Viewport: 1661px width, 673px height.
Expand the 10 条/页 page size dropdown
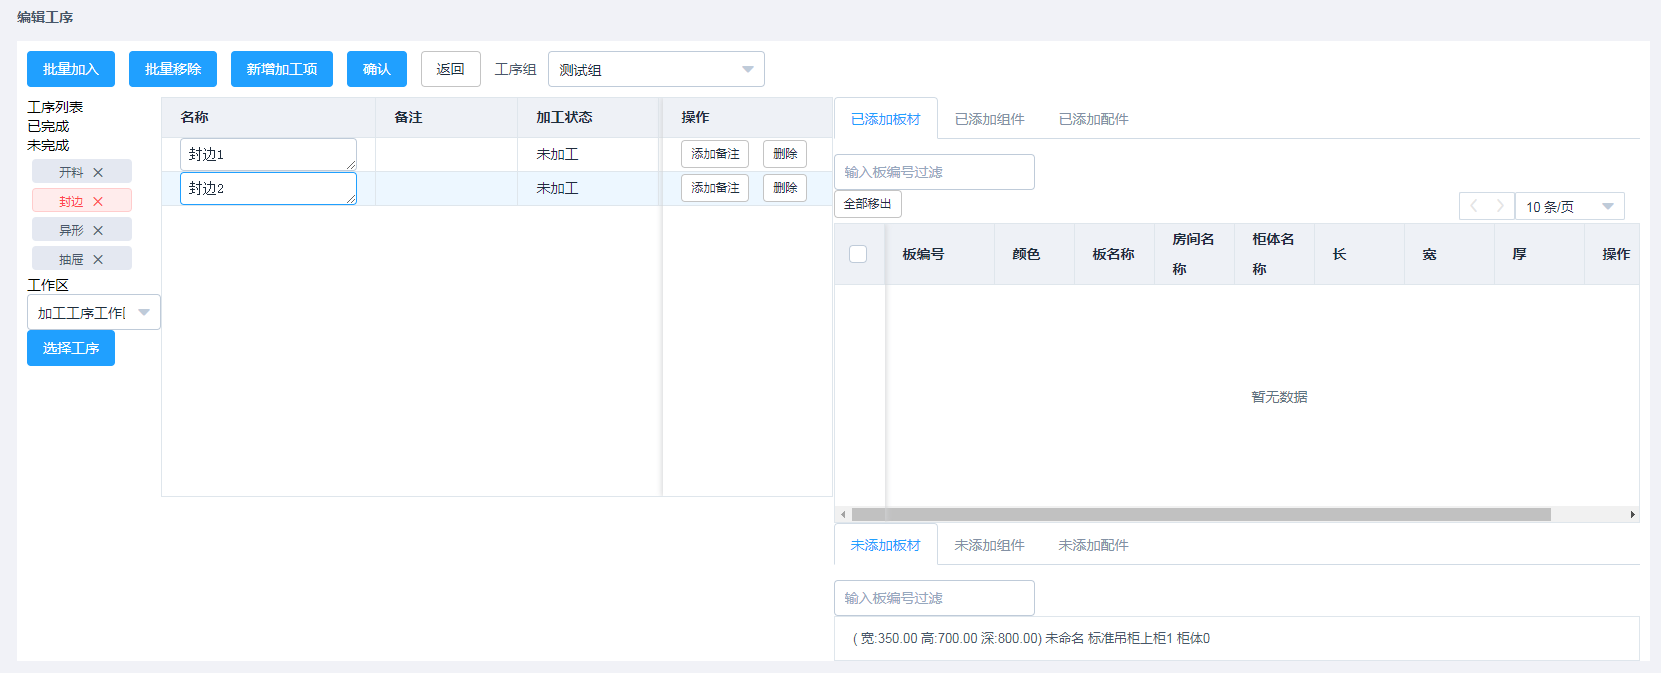click(1569, 207)
